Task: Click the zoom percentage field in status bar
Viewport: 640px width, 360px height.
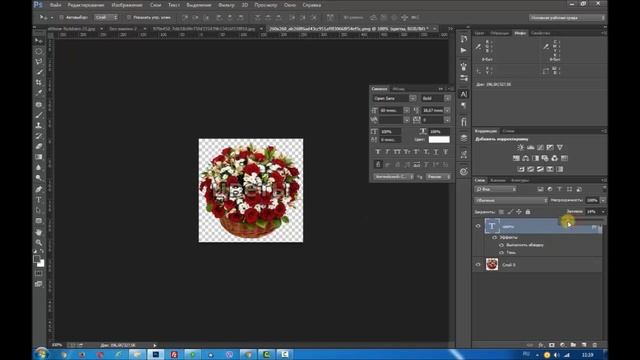Action: coord(57,345)
